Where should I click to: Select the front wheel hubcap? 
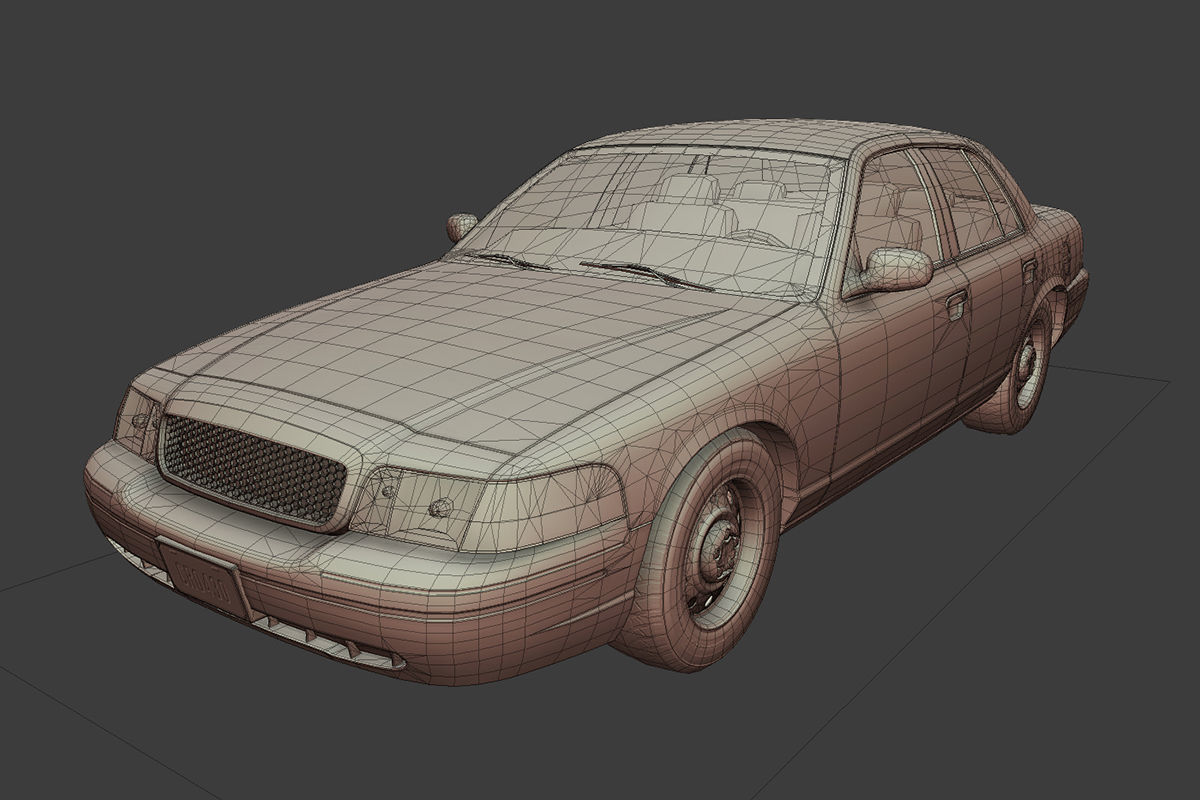point(716,548)
